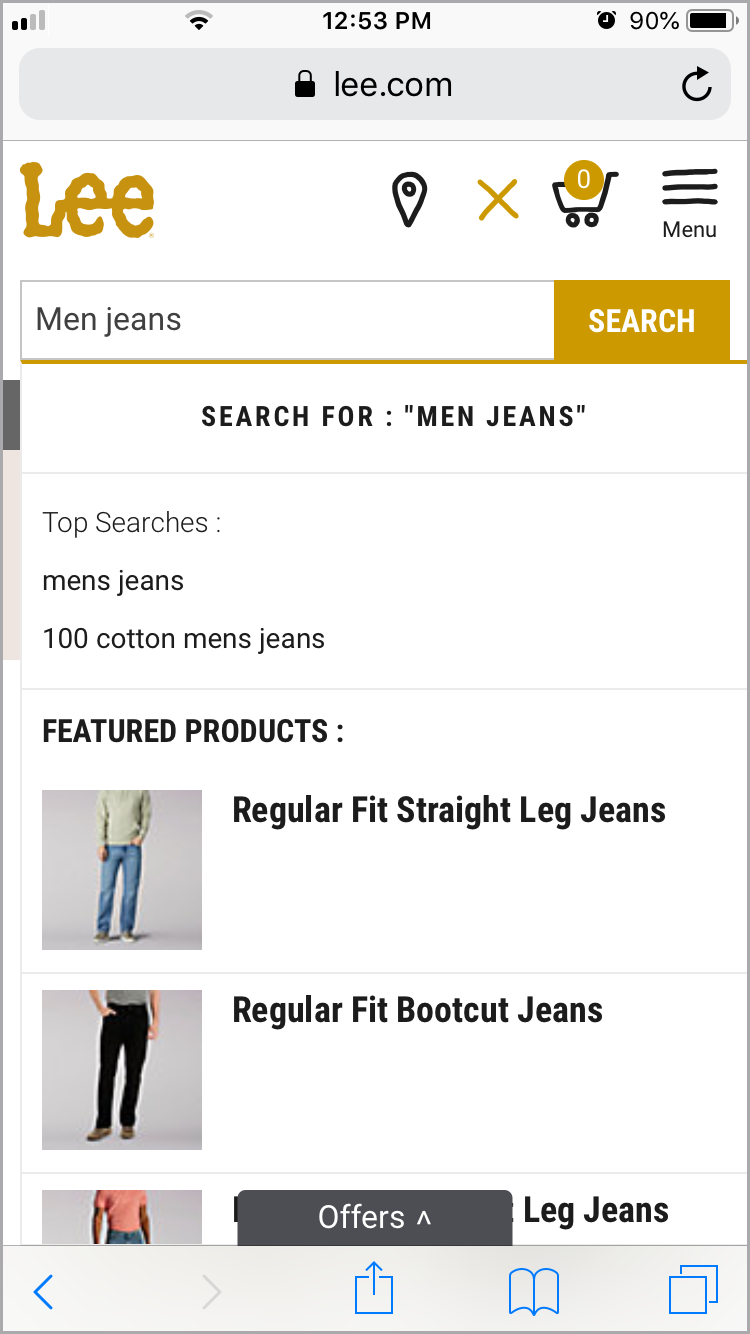Open the Safari share sheet
The image size is (750, 1334).
[375, 1288]
